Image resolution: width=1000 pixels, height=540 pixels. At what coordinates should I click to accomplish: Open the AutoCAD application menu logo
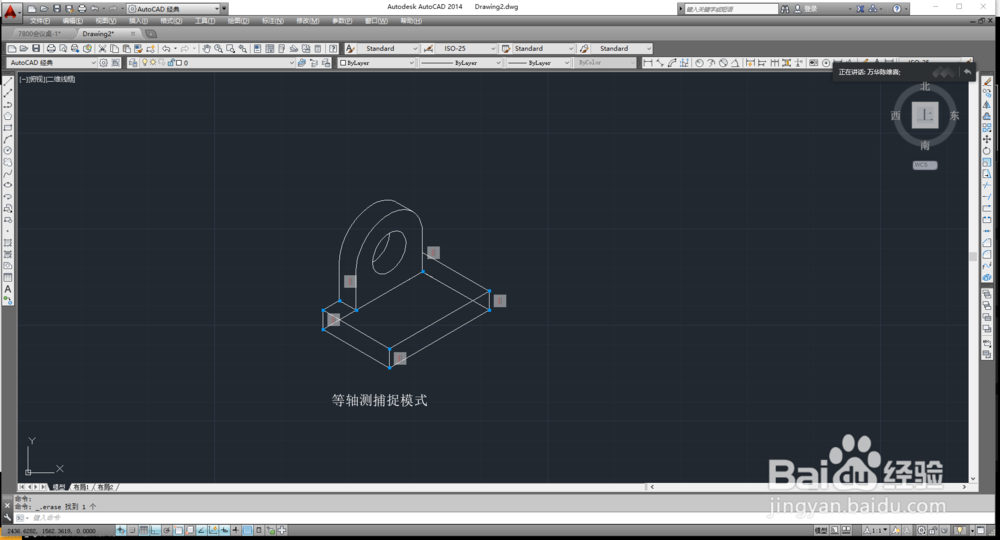point(10,10)
